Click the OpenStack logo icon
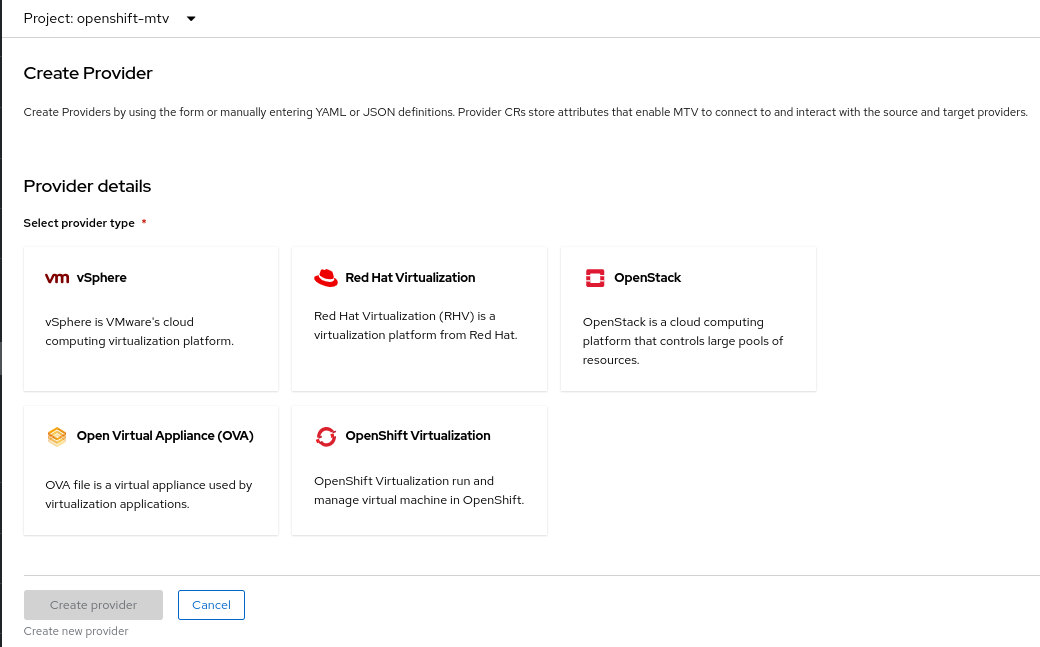The height and width of the screenshot is (647, 1040). coord(594,278)
